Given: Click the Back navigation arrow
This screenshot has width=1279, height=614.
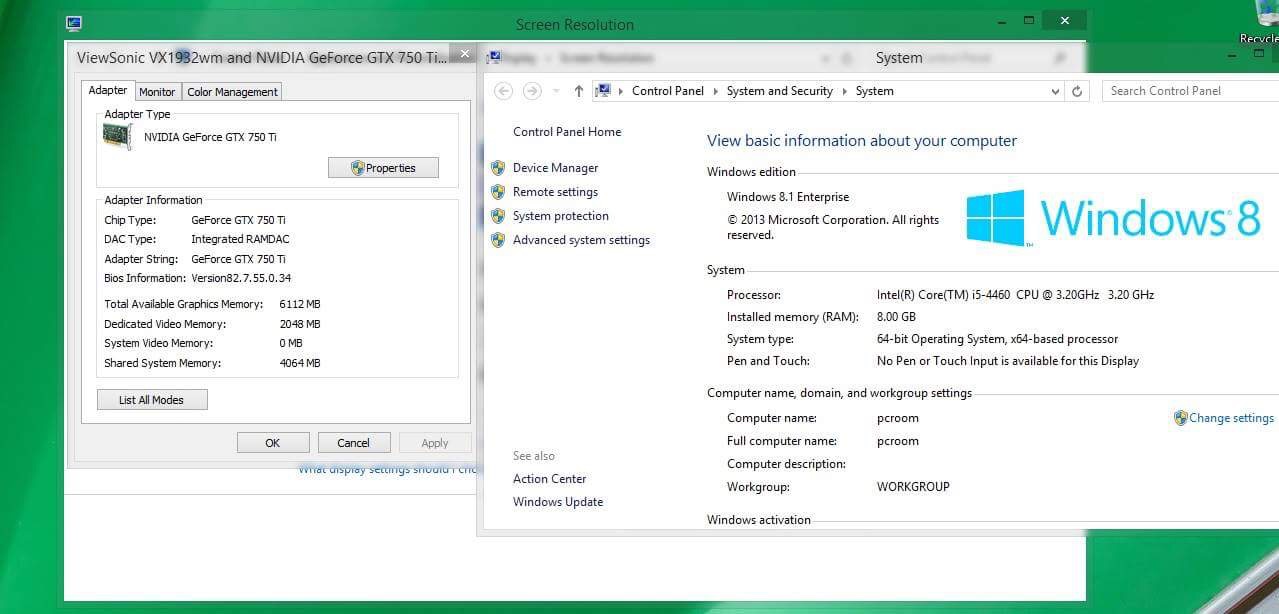Looking at the screenshot, I should pyautogui.click(x=504, y=91).
